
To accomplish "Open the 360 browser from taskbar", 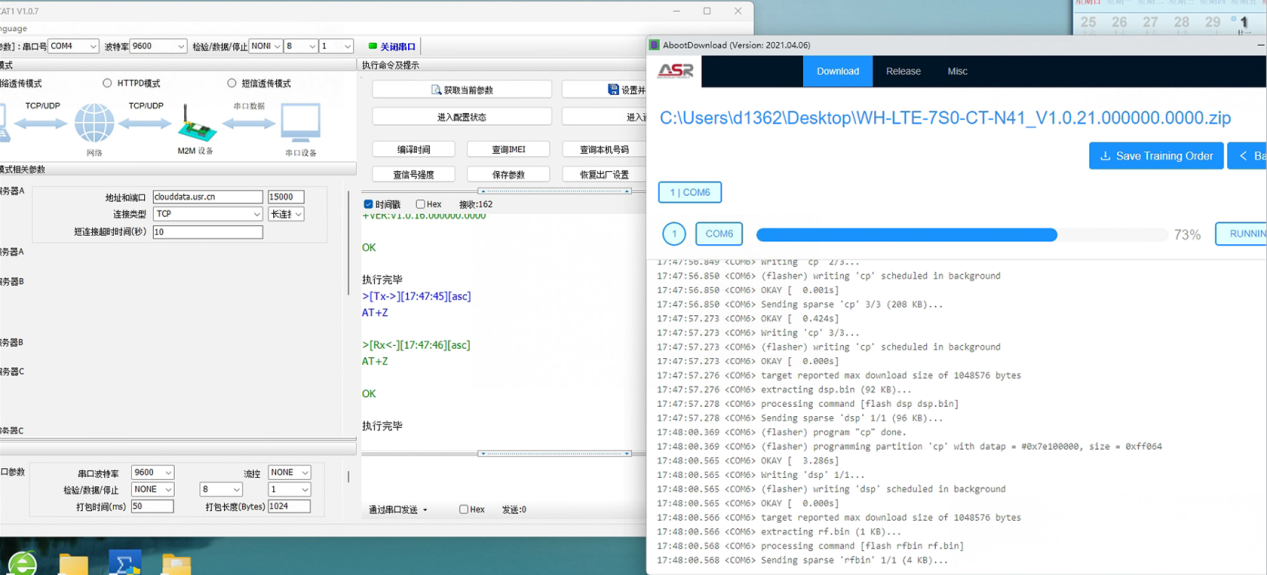I will pyautogui.click(x=22, y=564).
